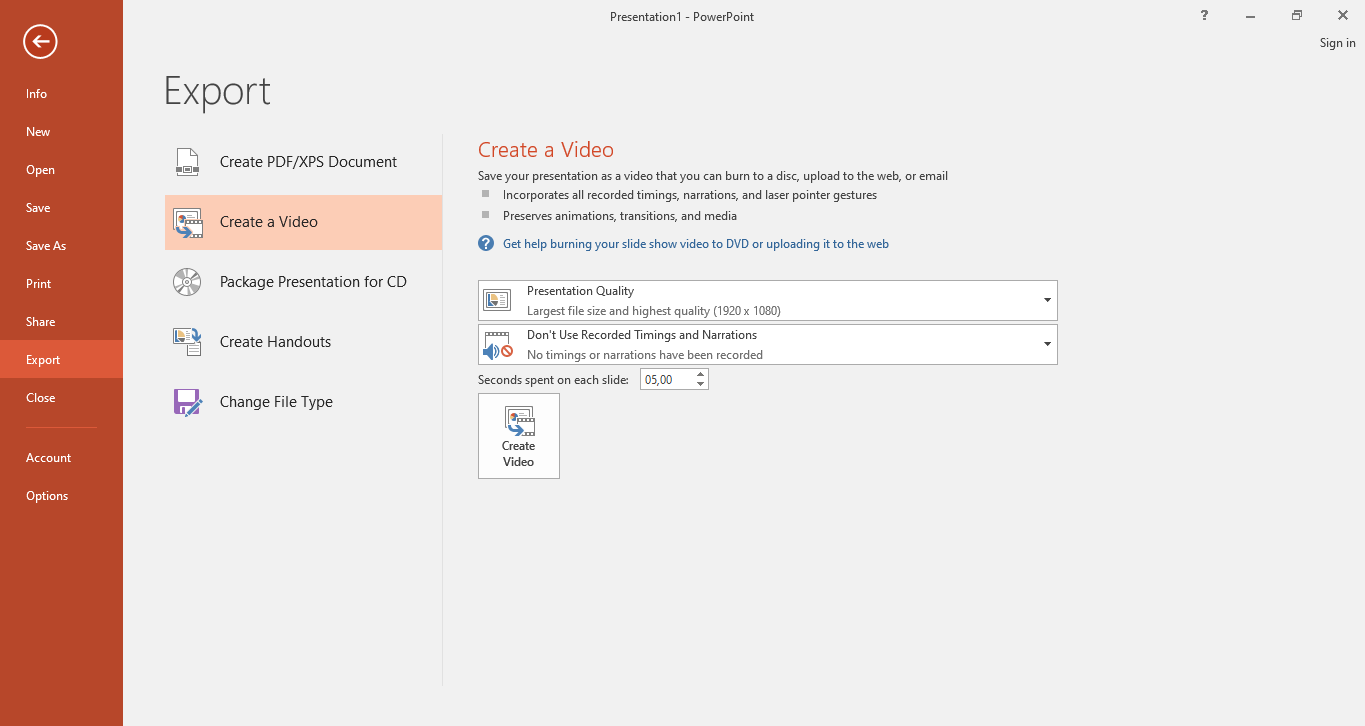1365x726 pixels.
Task: Minimize the PowerPoint window
Action: [1250, 15]
